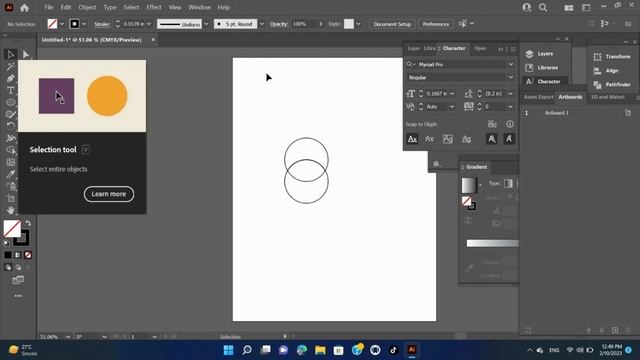Open File Explorer from the taskbar
640x360 pixels.
320,350
